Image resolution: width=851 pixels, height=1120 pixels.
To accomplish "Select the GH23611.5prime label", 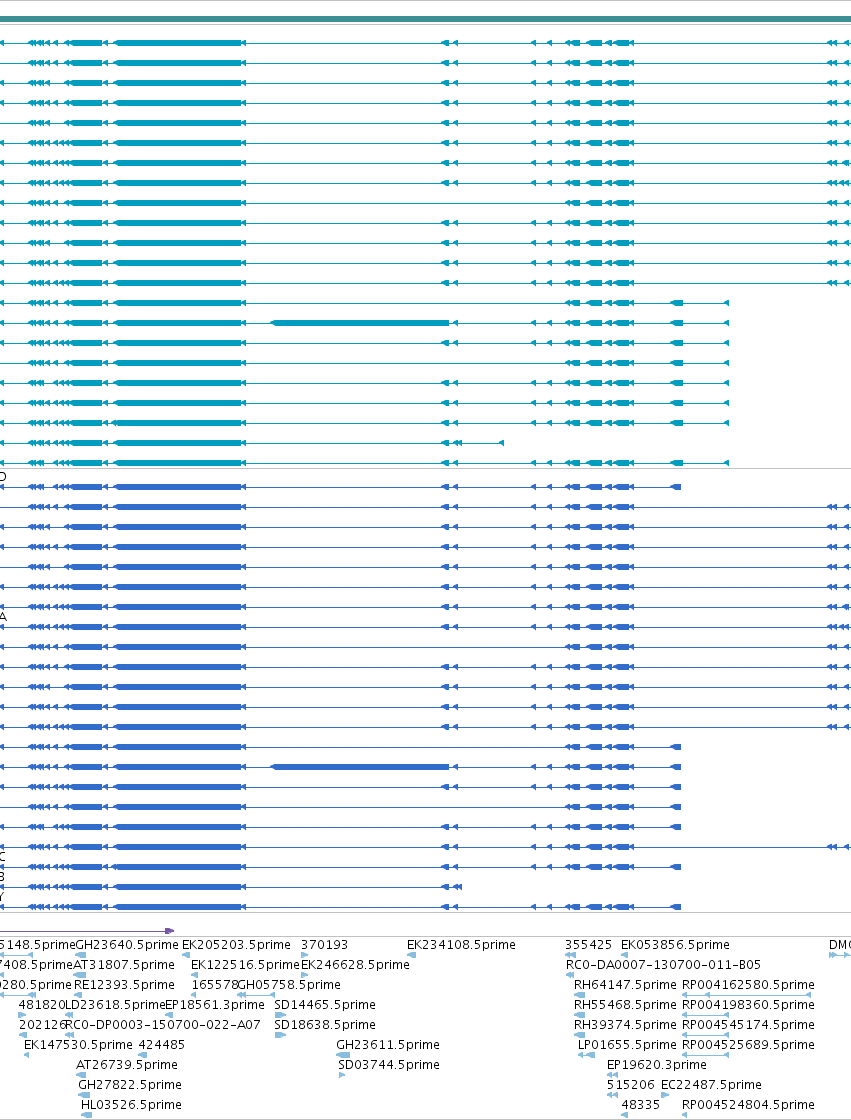I will point(388,1044).
